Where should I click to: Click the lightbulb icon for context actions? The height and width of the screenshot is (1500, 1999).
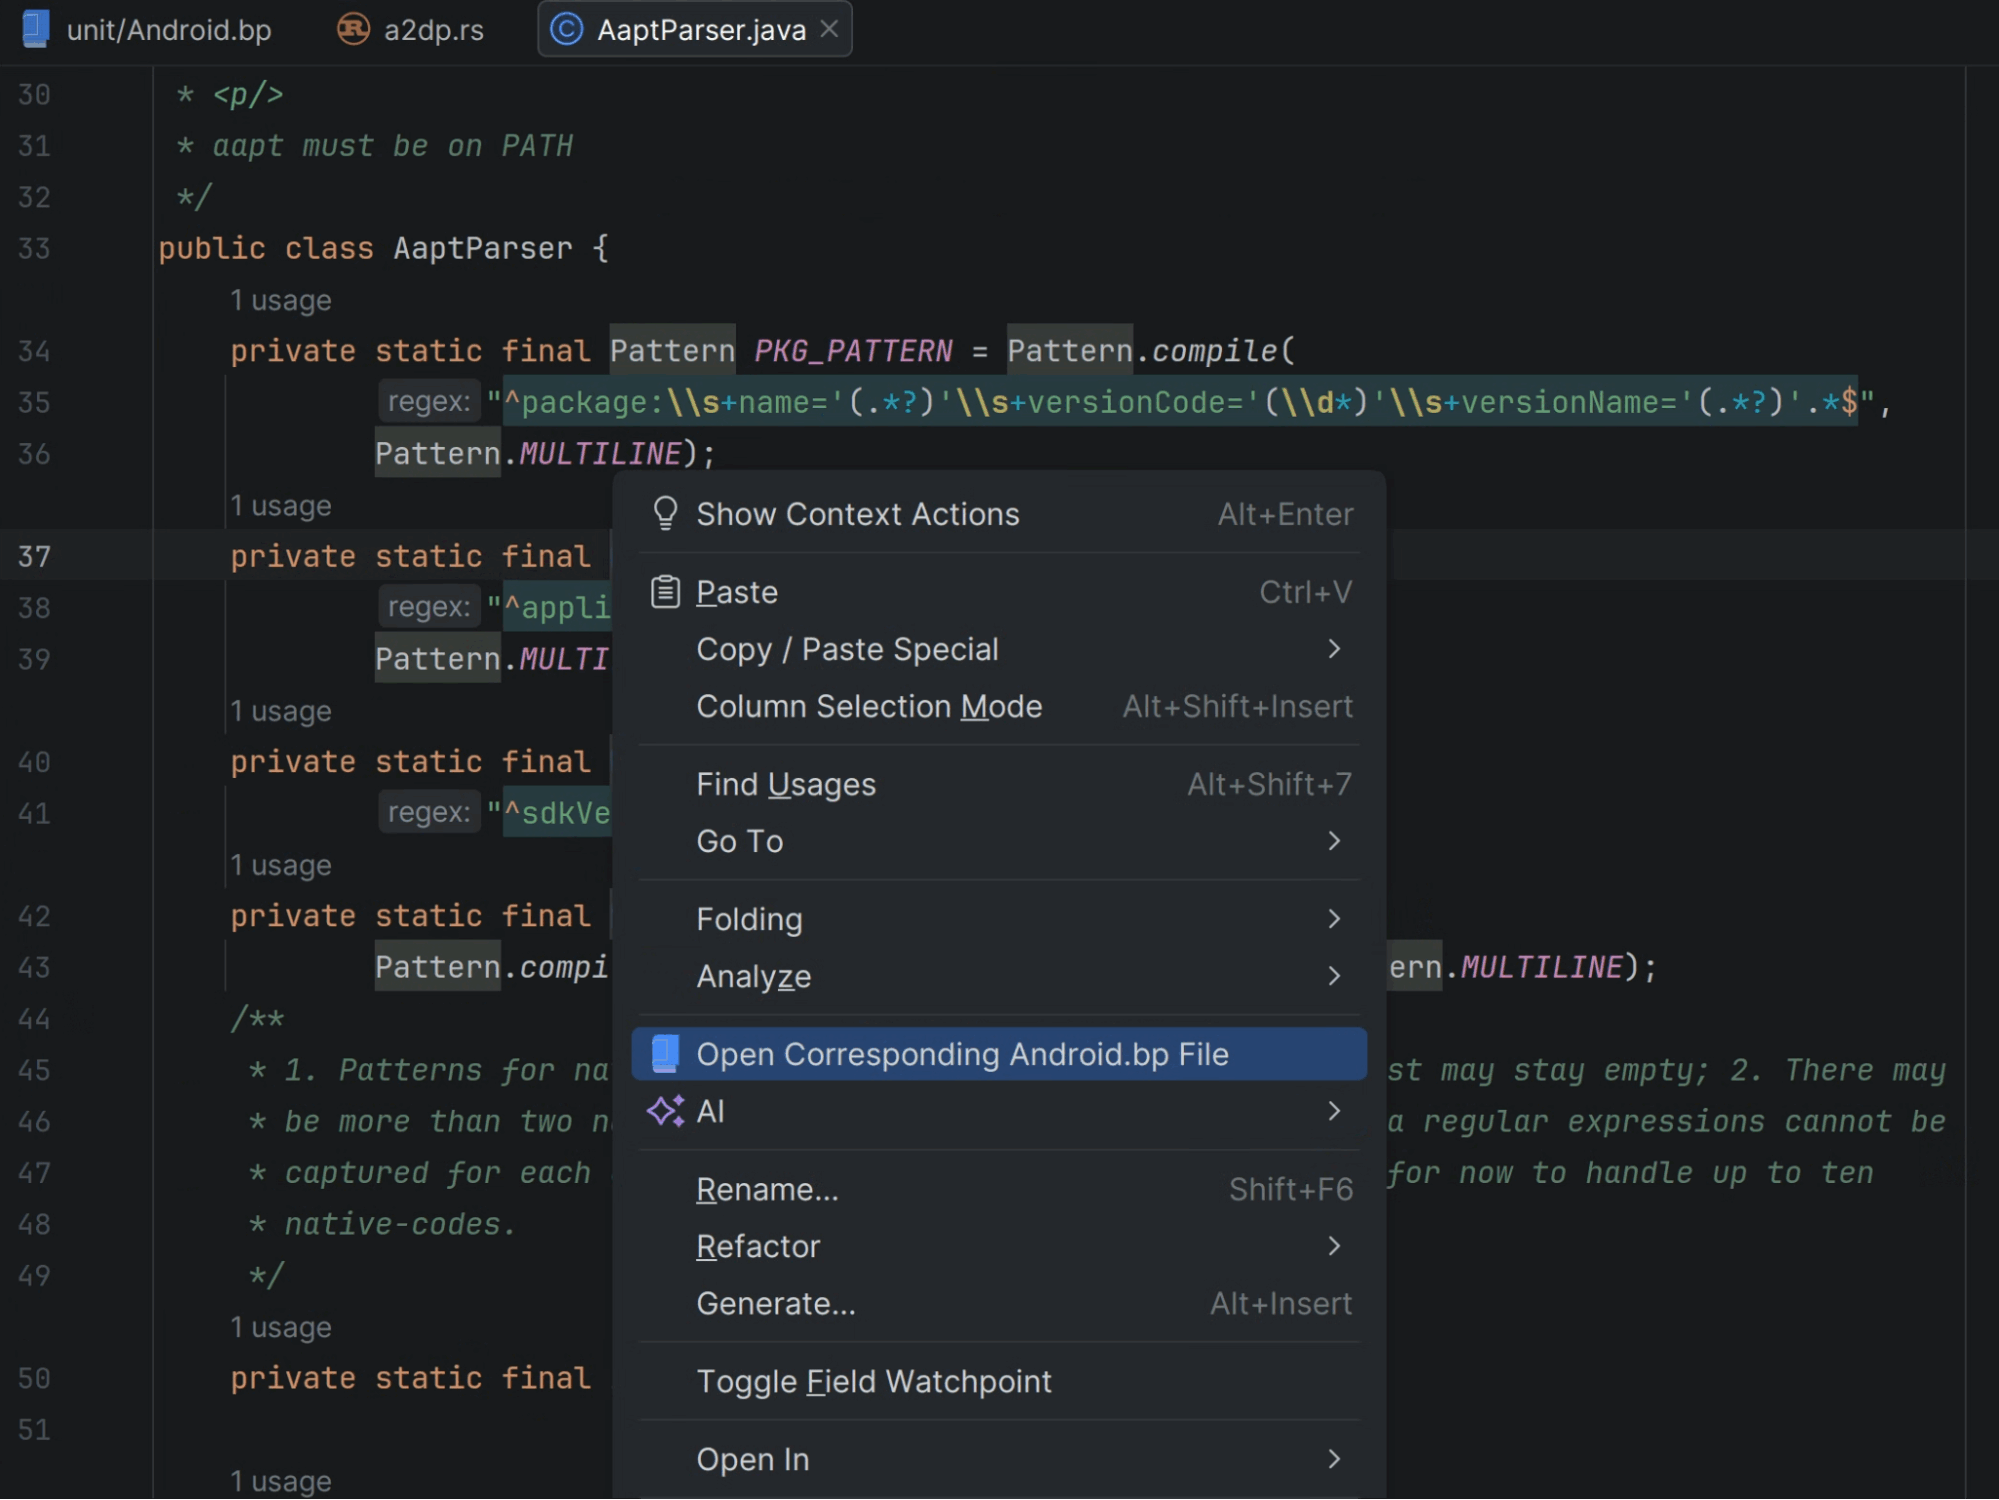665,513
